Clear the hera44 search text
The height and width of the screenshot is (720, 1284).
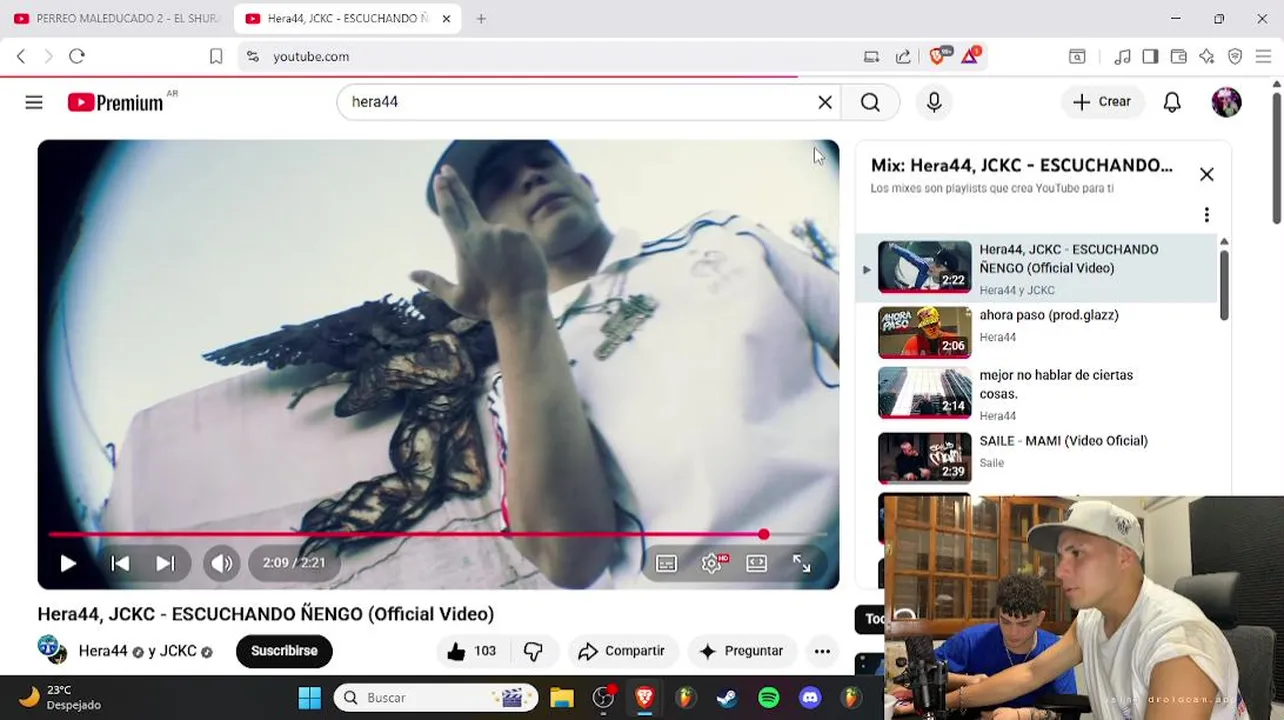tap(825, 102)
